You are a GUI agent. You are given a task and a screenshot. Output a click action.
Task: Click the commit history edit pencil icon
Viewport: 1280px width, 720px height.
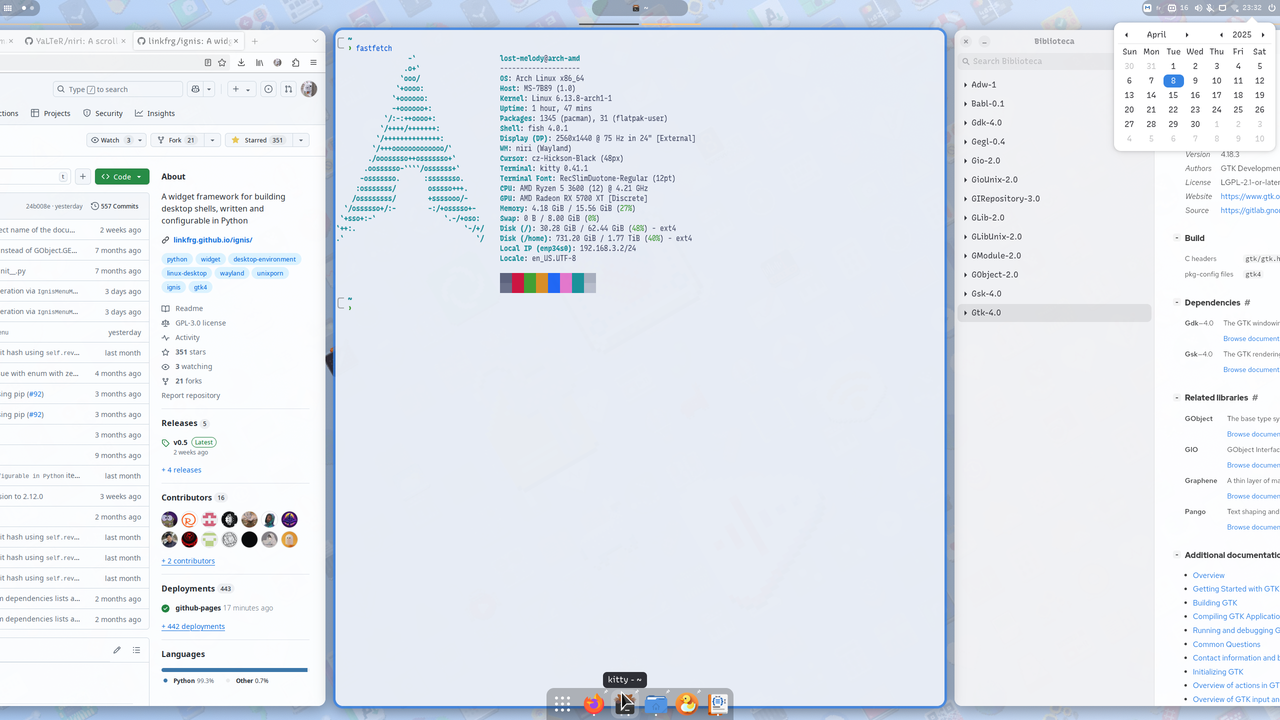116,650
